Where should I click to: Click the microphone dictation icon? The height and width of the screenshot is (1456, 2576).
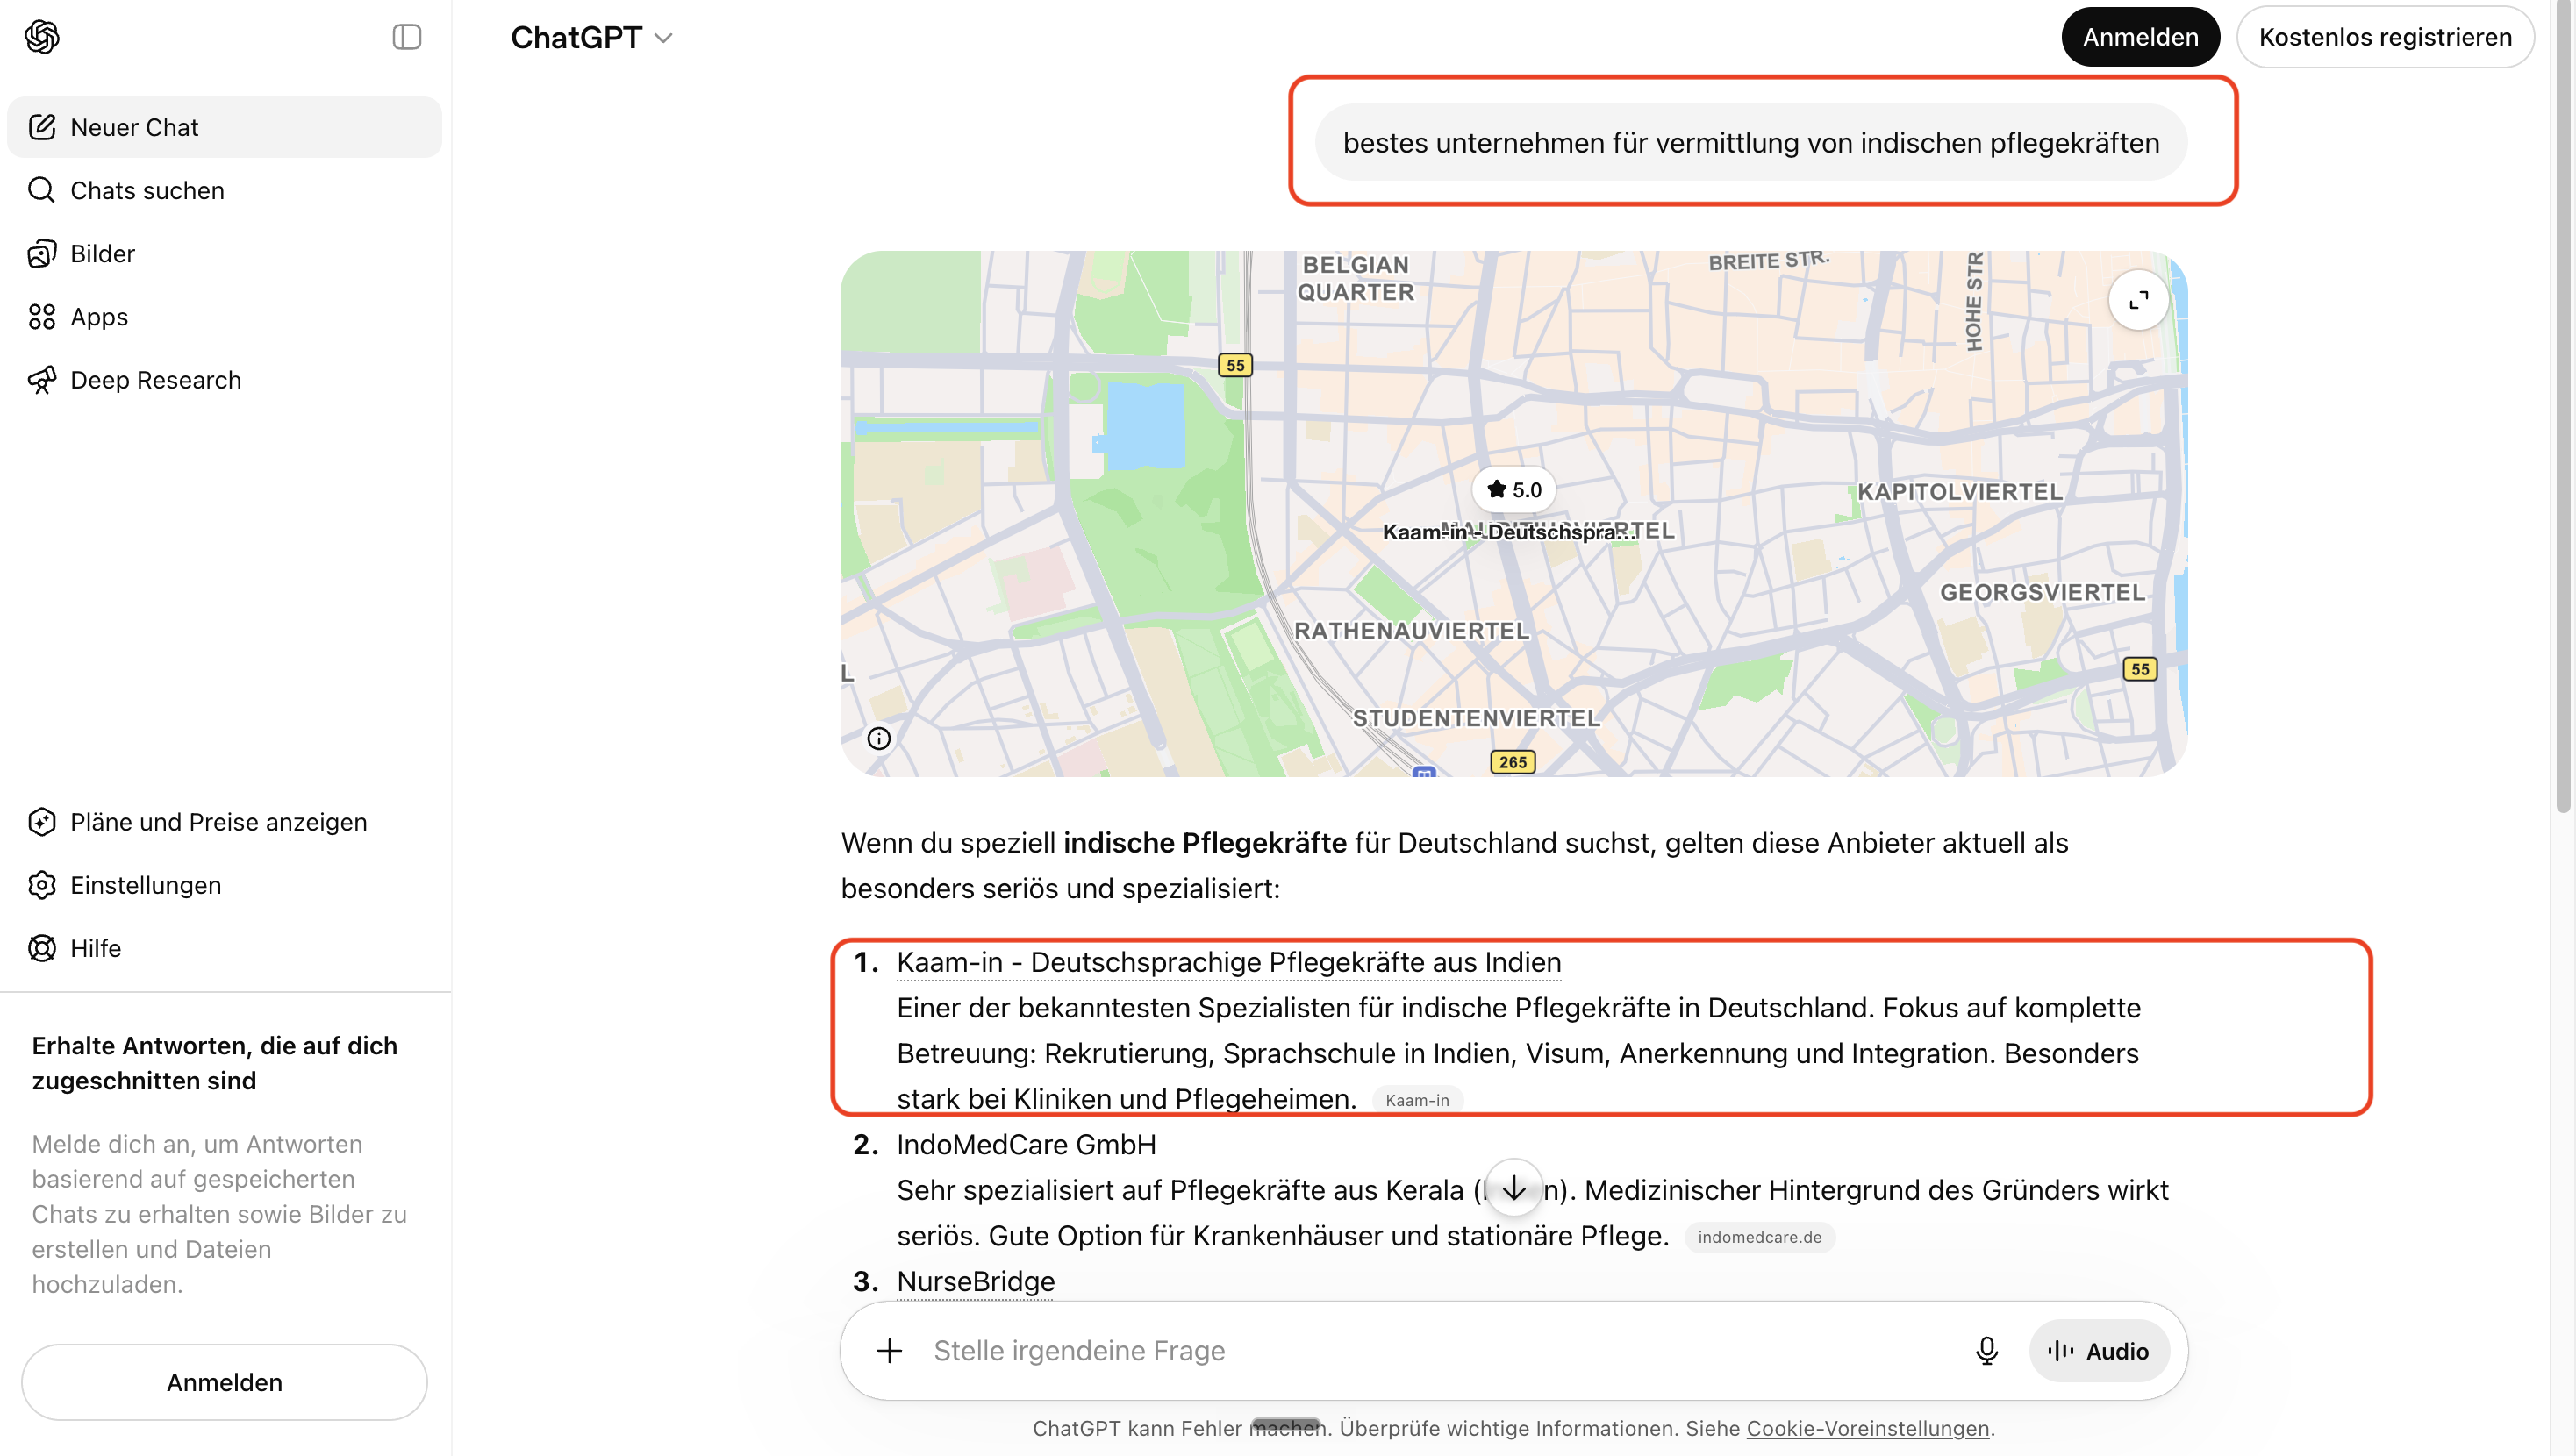[1986, 1351]
